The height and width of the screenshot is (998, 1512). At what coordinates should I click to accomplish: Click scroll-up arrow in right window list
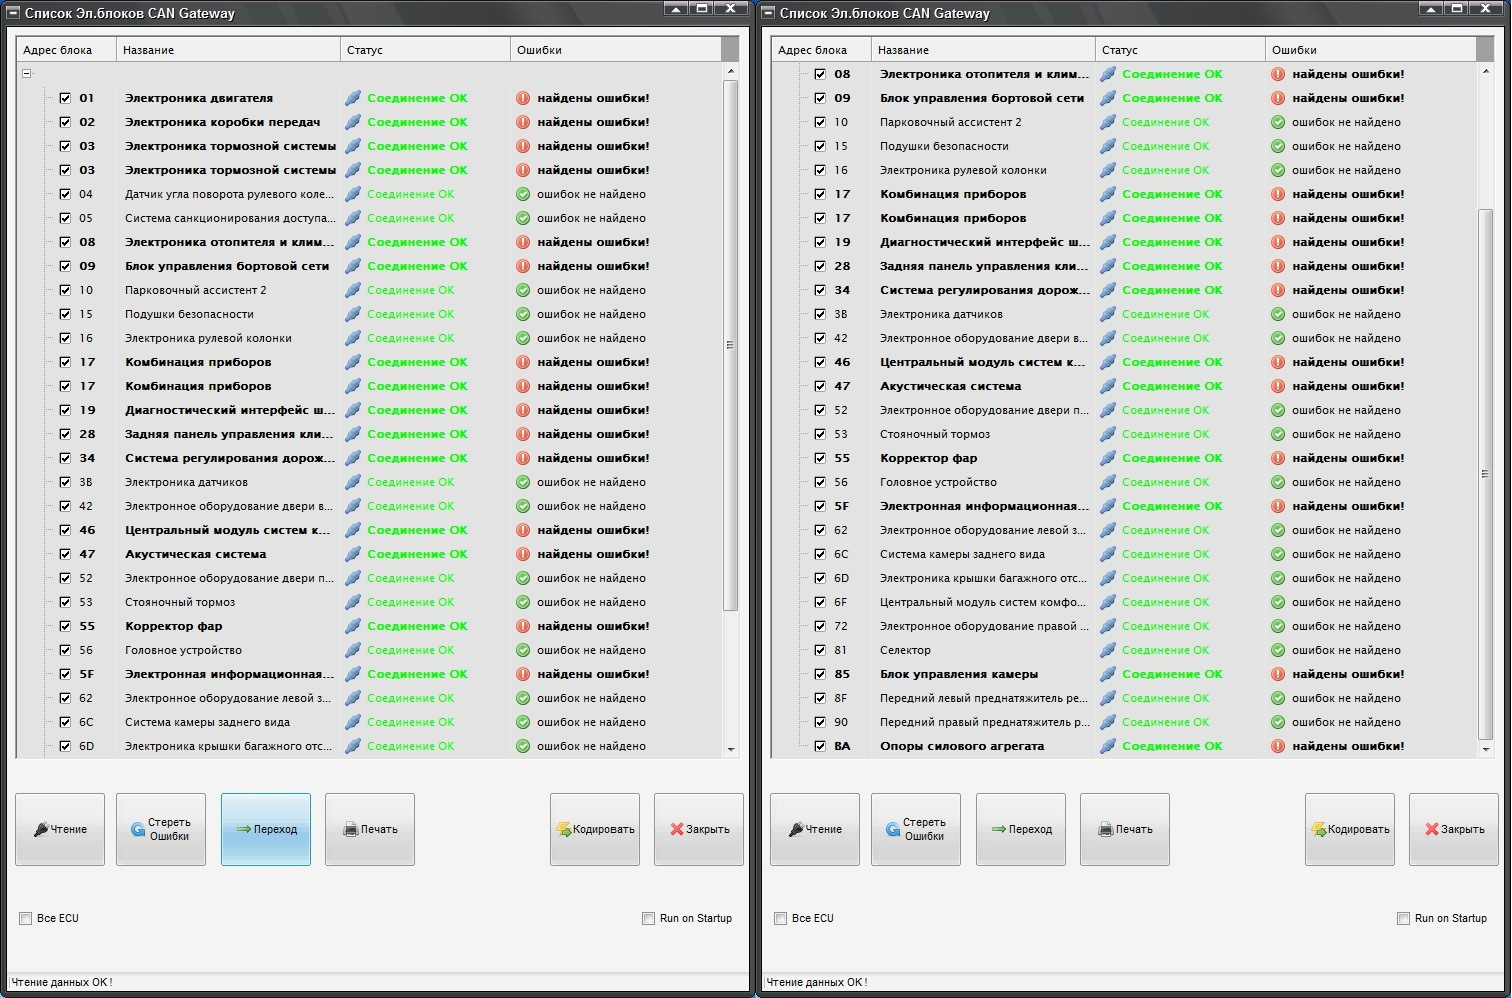[x=1486, y=72]
